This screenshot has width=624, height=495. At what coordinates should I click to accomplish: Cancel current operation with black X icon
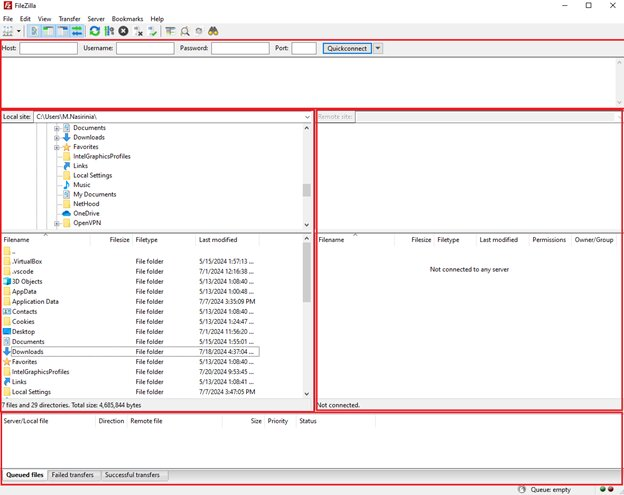pos(123,31)
